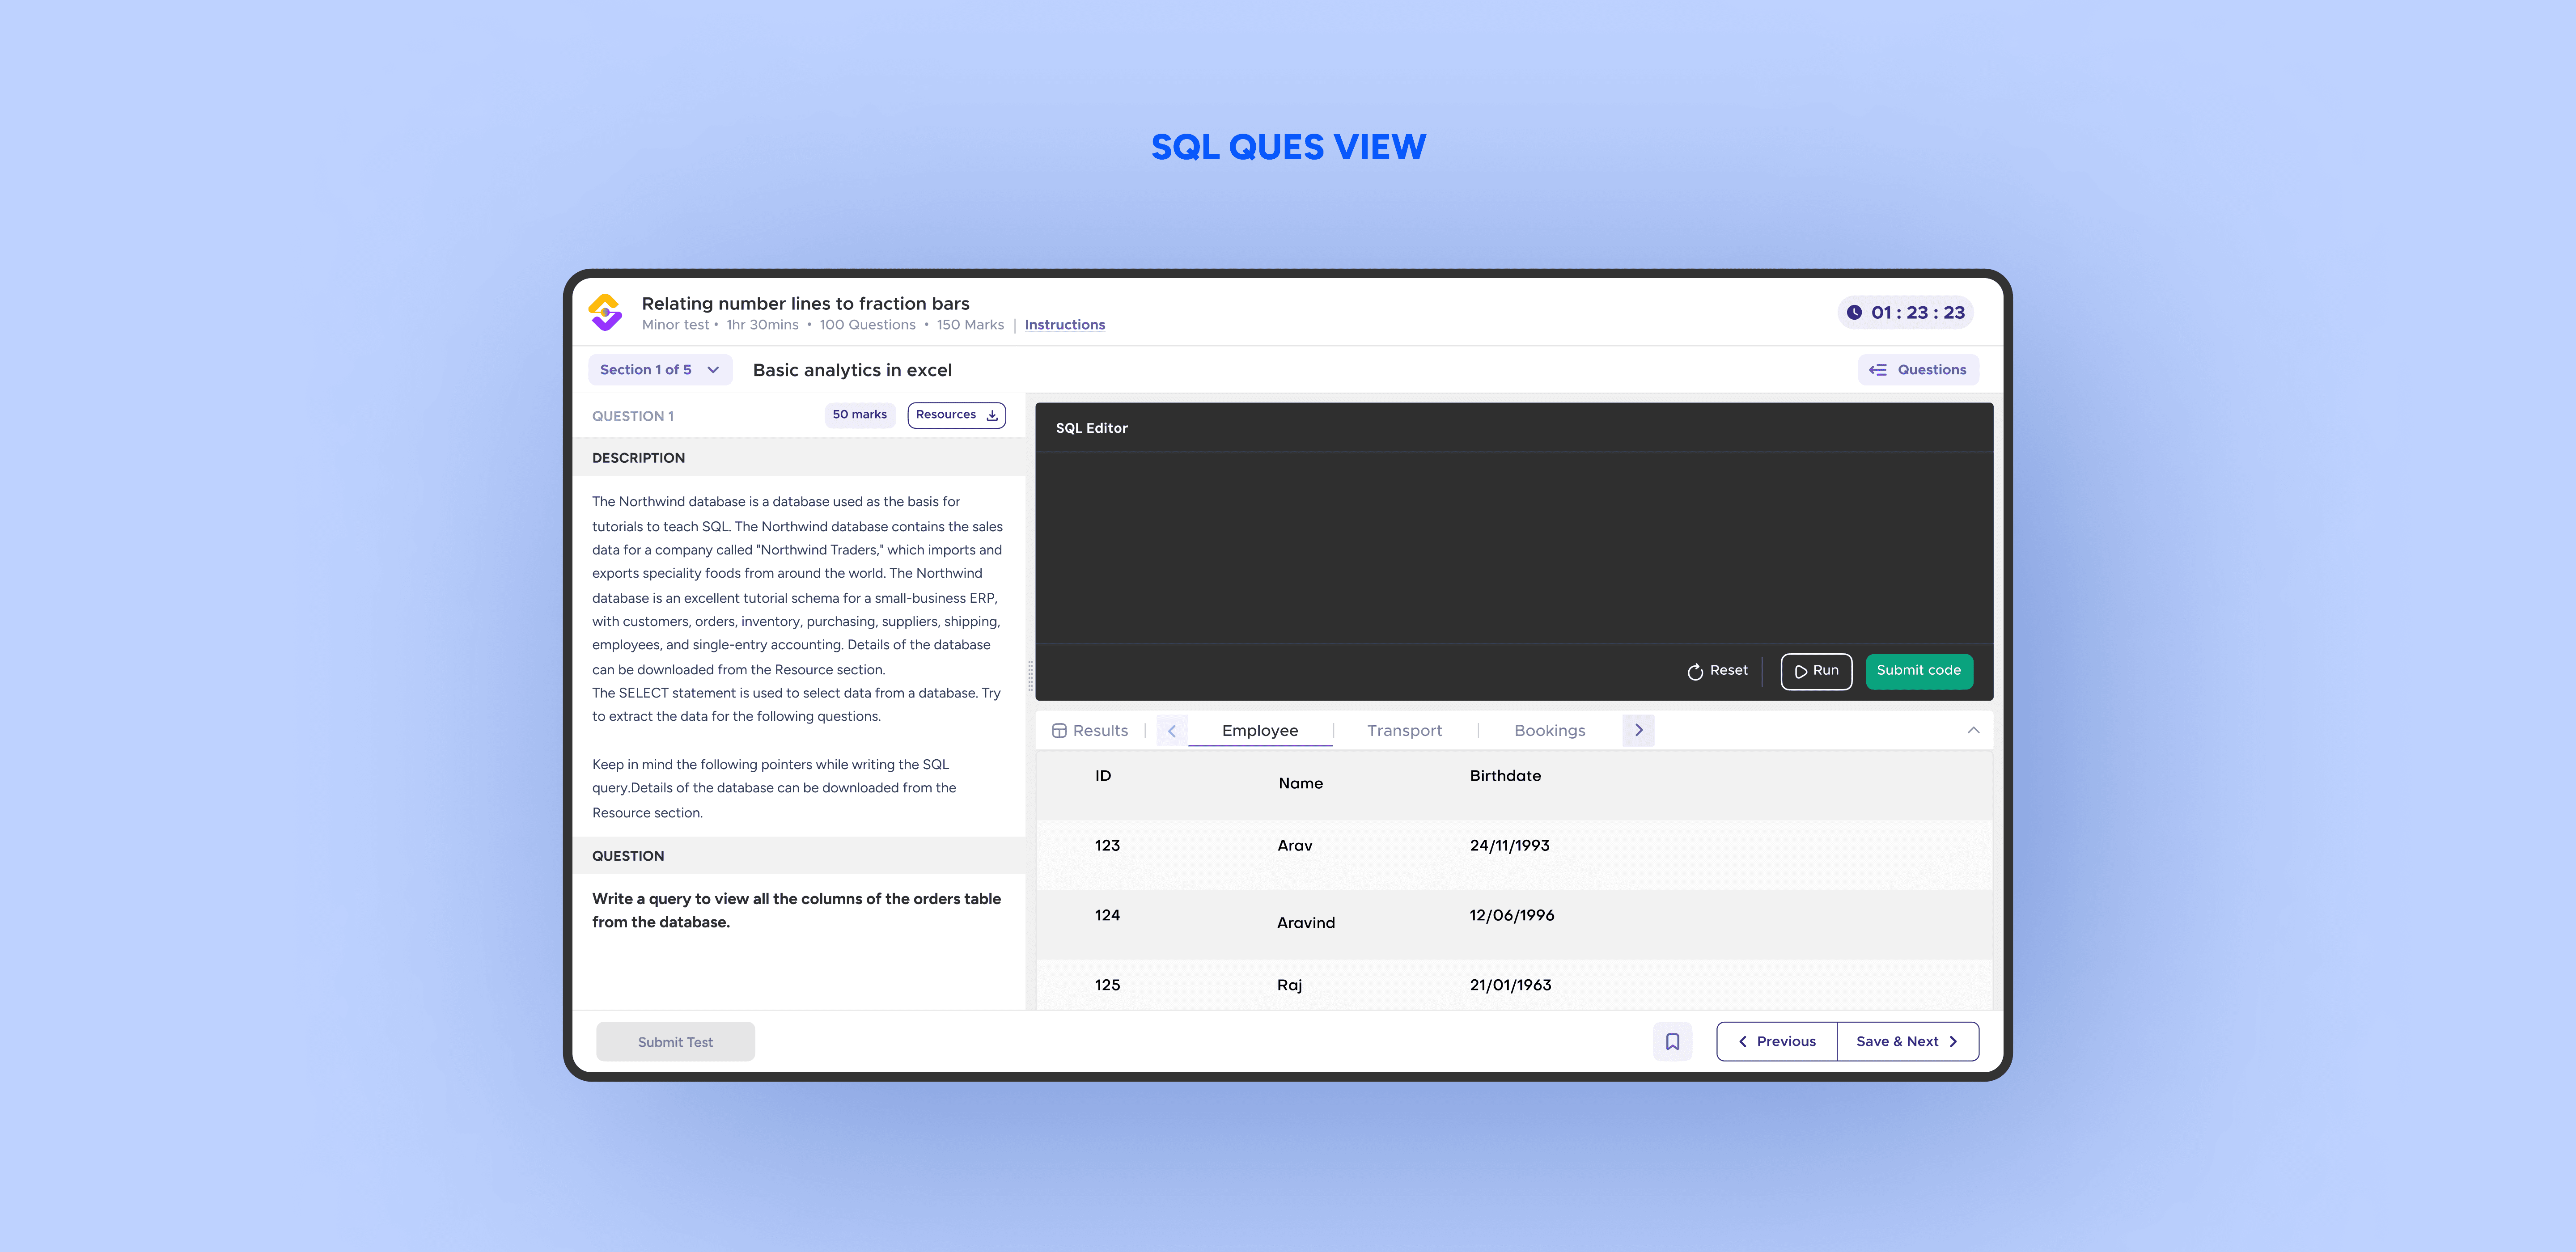Screen dimensions: 2576x1252
Task: Click the Resources download icon
Action: (992, 415)
